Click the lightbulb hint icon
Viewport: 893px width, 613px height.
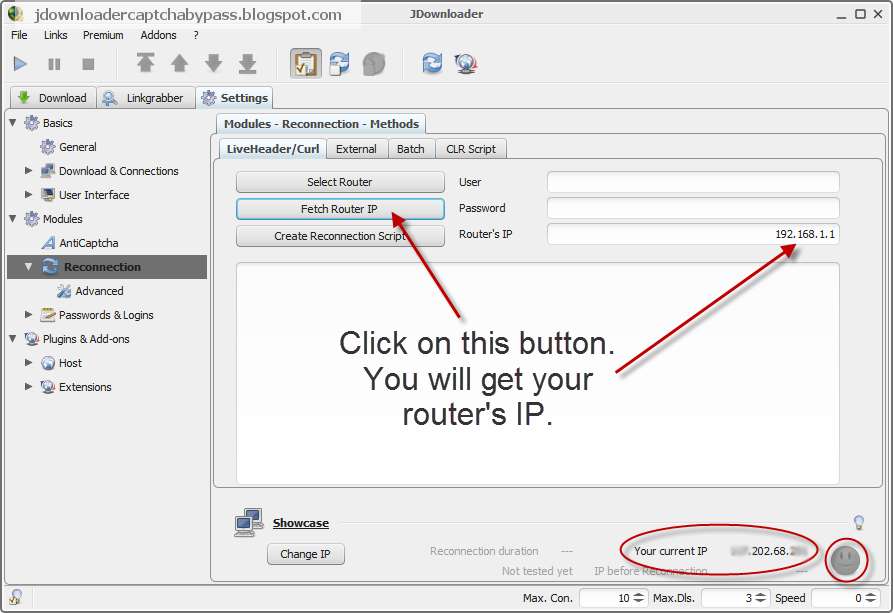[x=859, y=522]
